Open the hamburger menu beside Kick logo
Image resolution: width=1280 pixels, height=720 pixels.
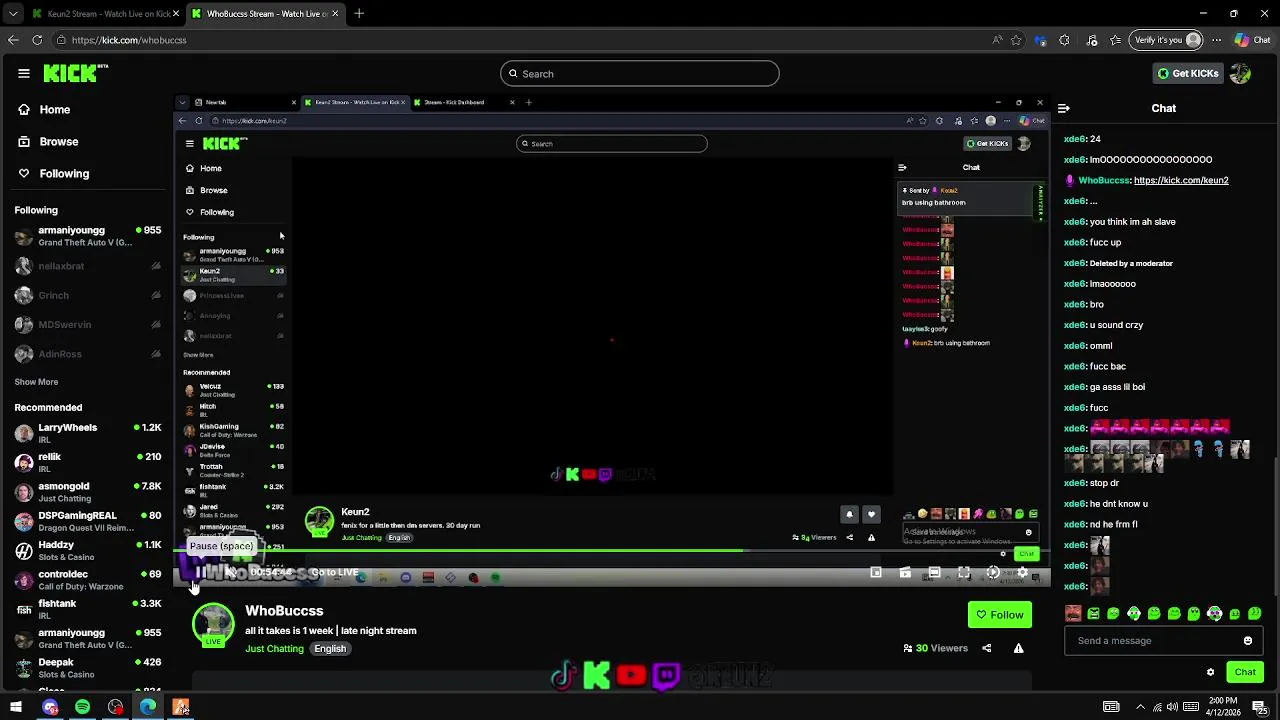[24, 73]
